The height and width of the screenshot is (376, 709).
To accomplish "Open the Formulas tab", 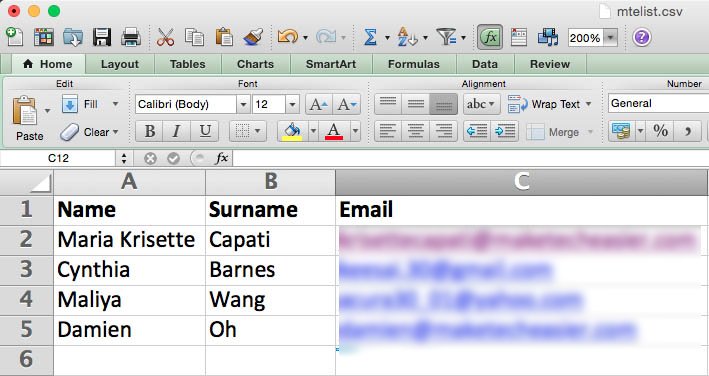I will click(x=414, y=64).
